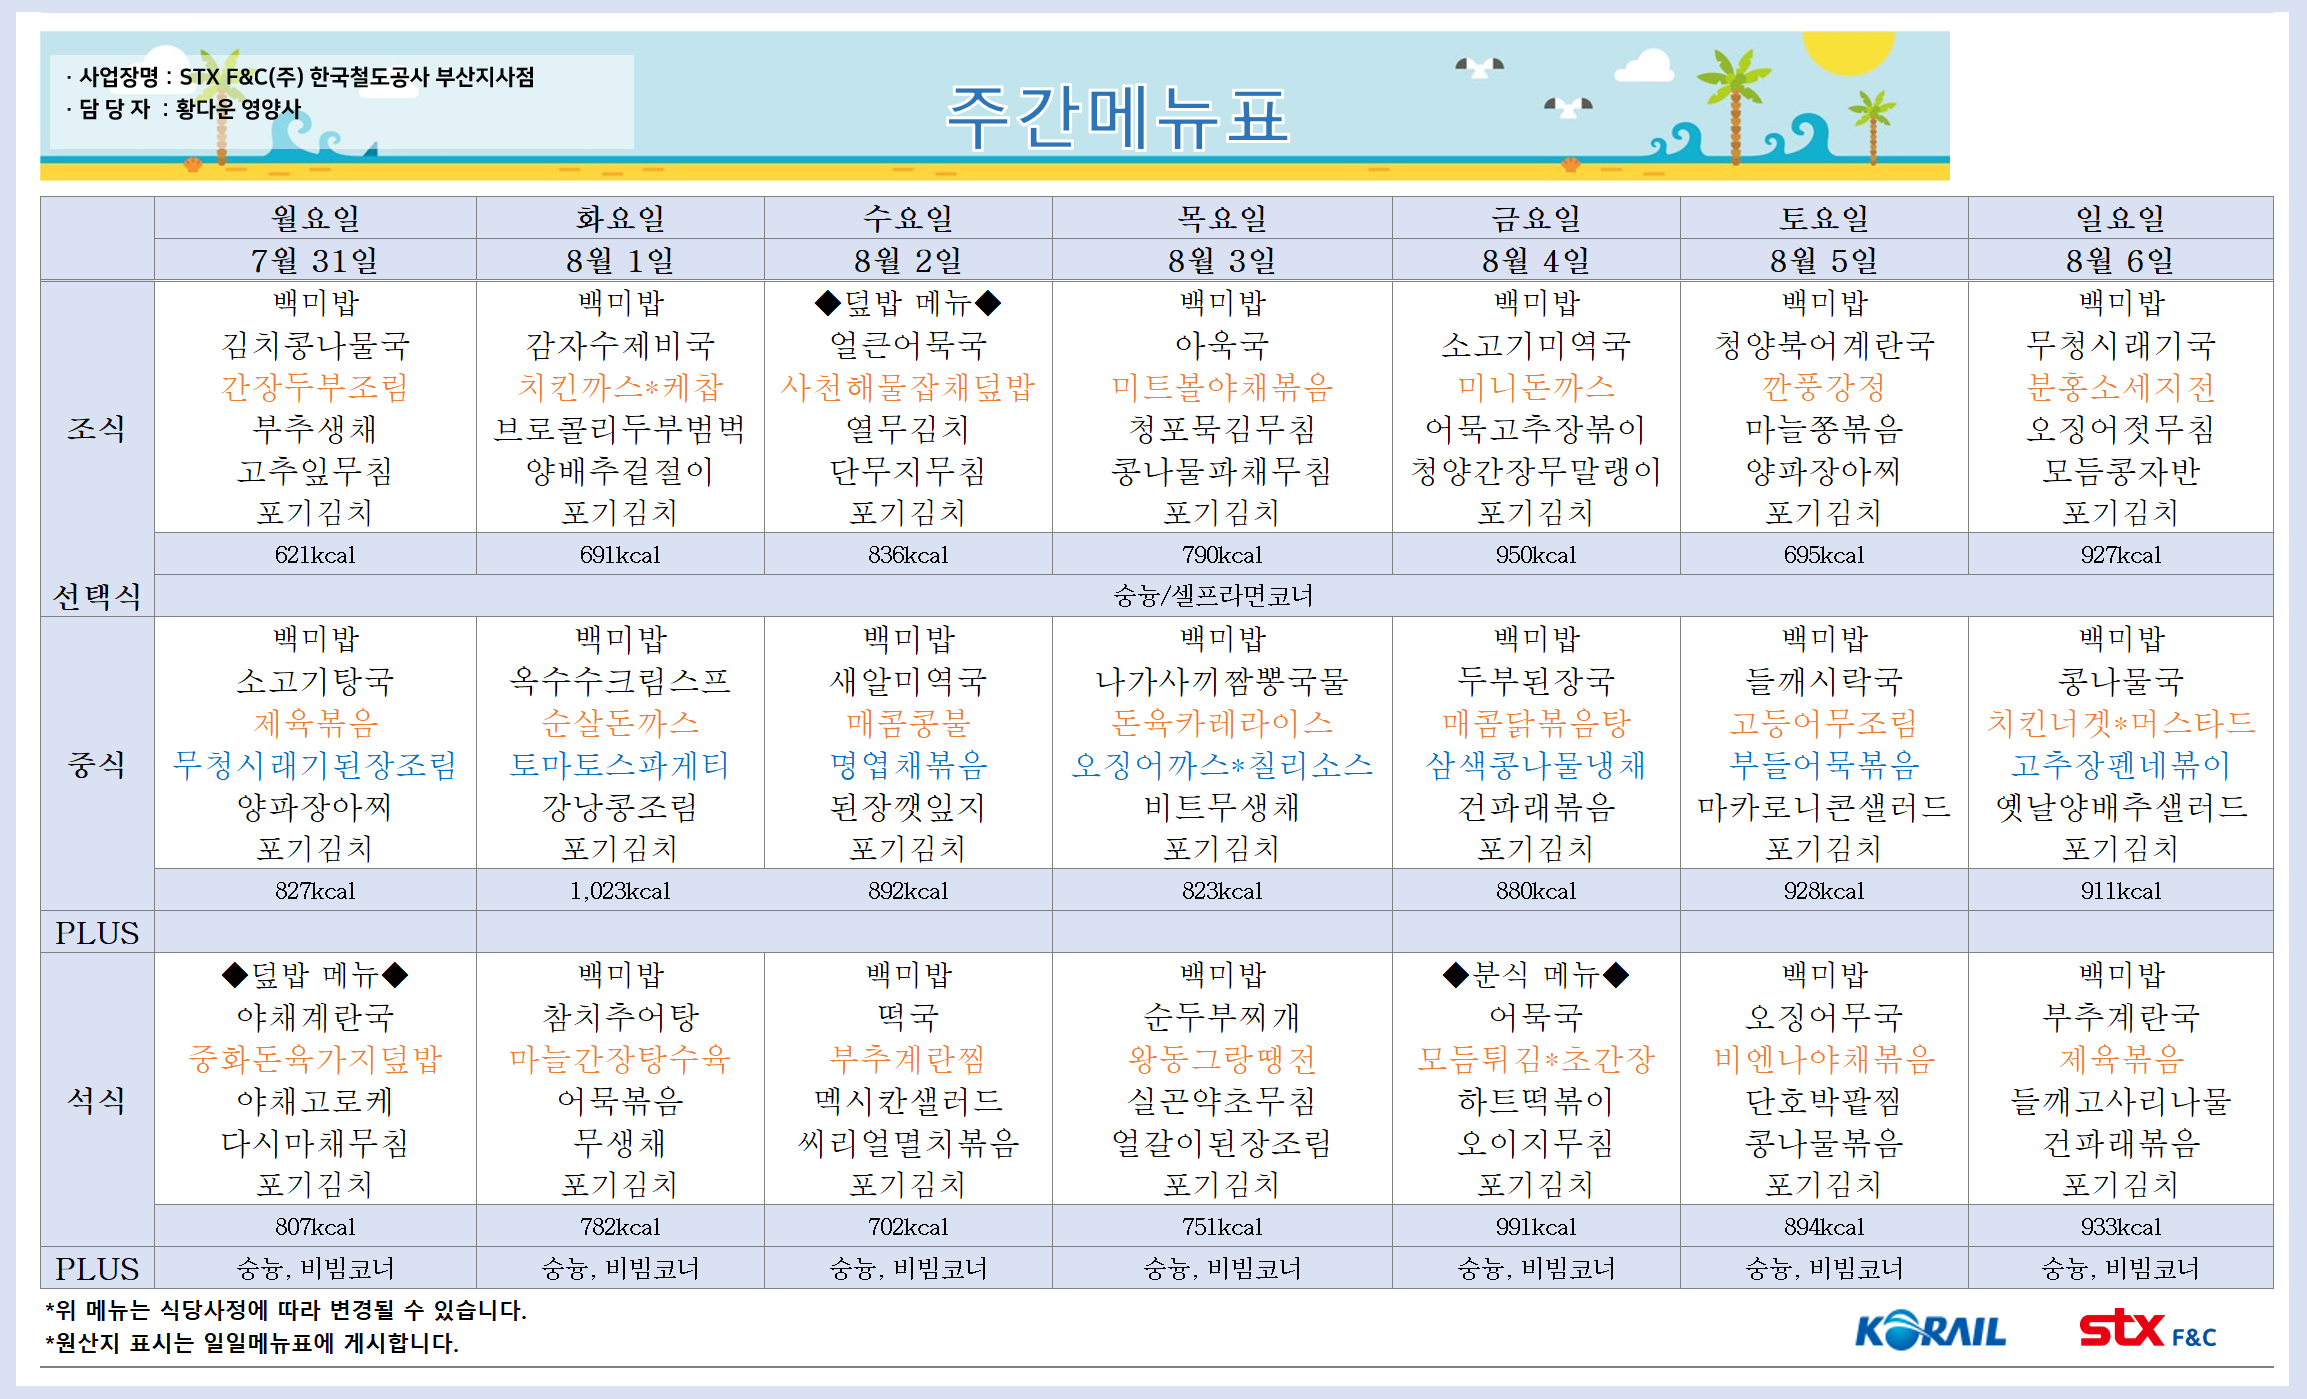Image resolution: width=2307 pixels, height=1399 pixels.
Task: Click the 중식 row label
Action: point(96,764)
